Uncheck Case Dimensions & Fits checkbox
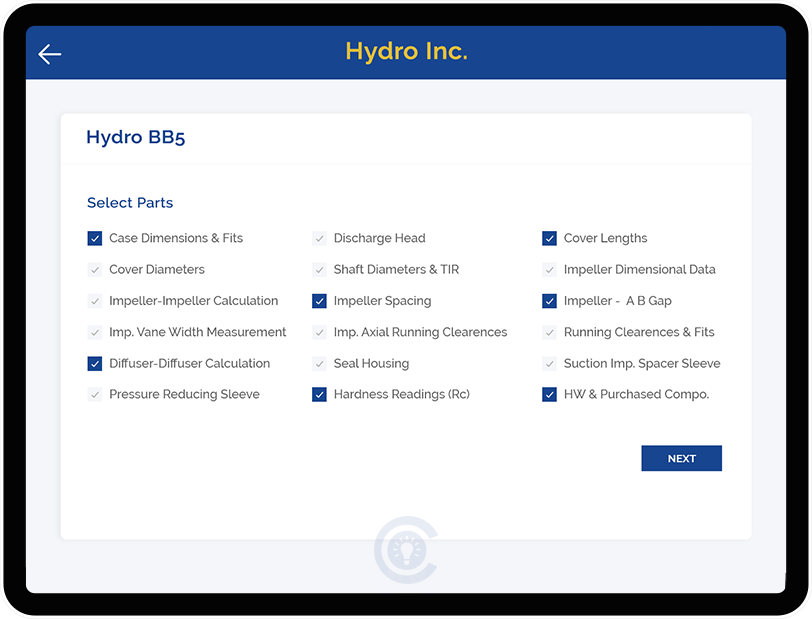 (x=95, y=238)
